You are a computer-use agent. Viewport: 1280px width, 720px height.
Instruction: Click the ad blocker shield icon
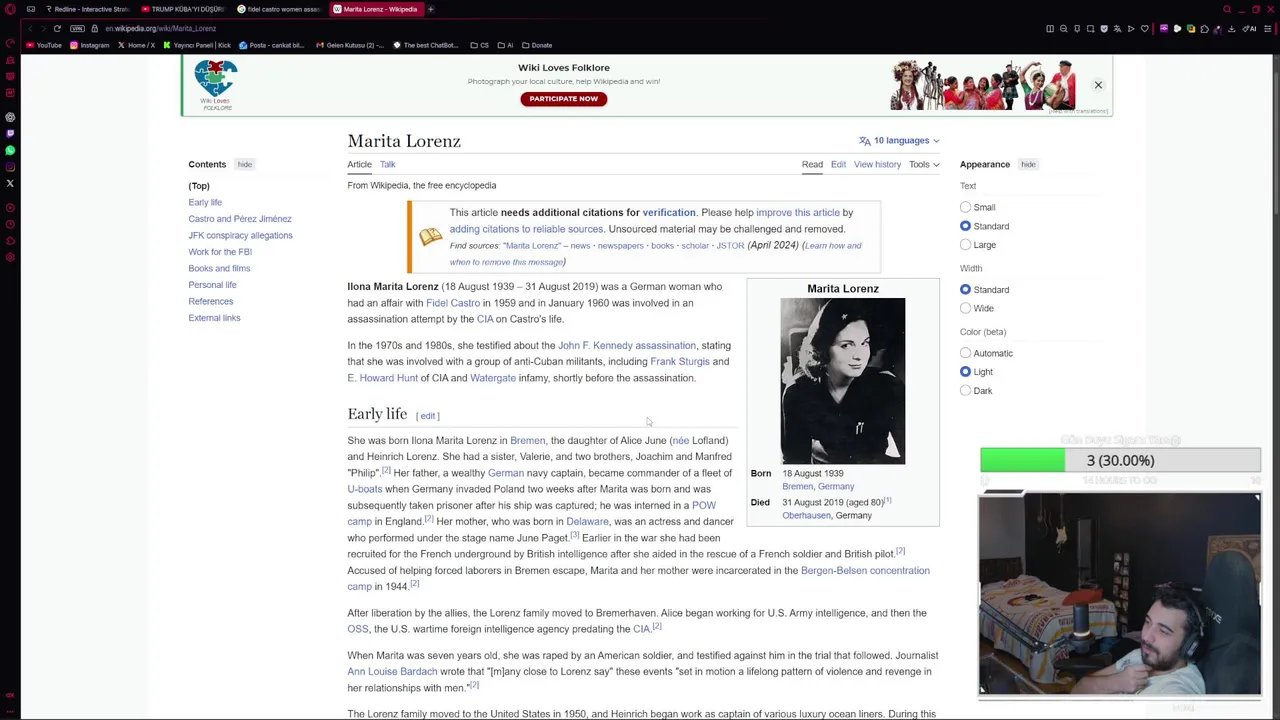[1104, 29]
